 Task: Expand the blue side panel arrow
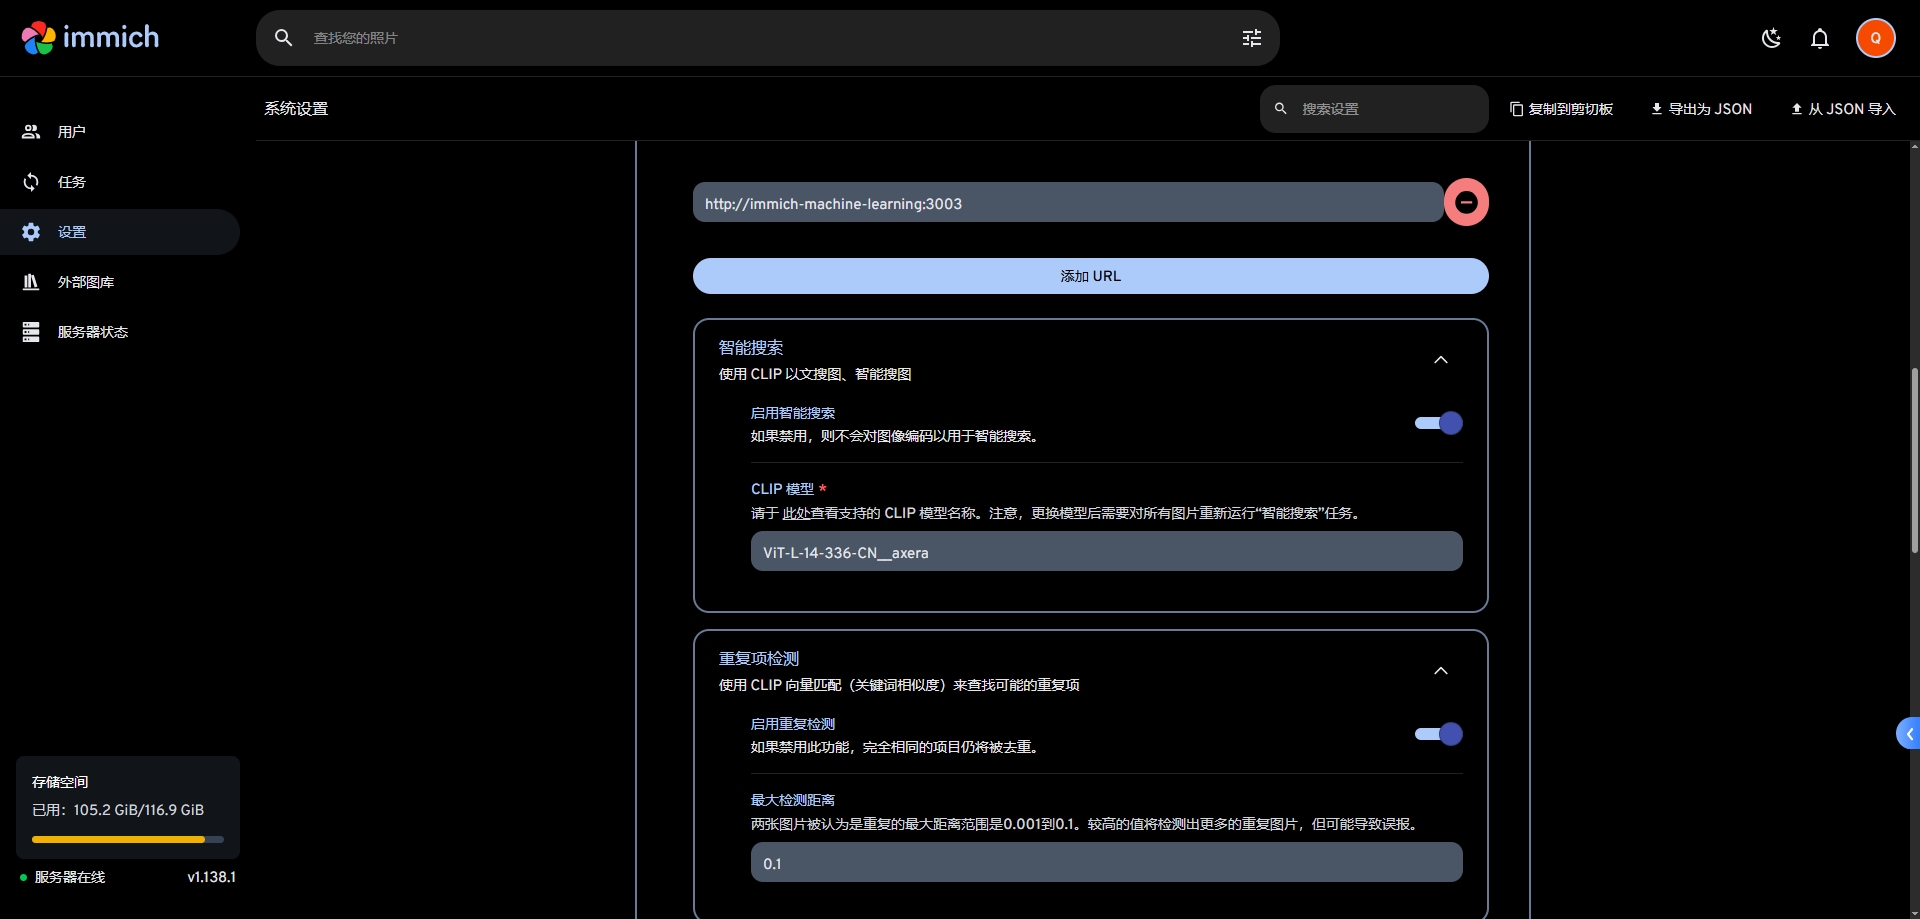(1908, 734)
